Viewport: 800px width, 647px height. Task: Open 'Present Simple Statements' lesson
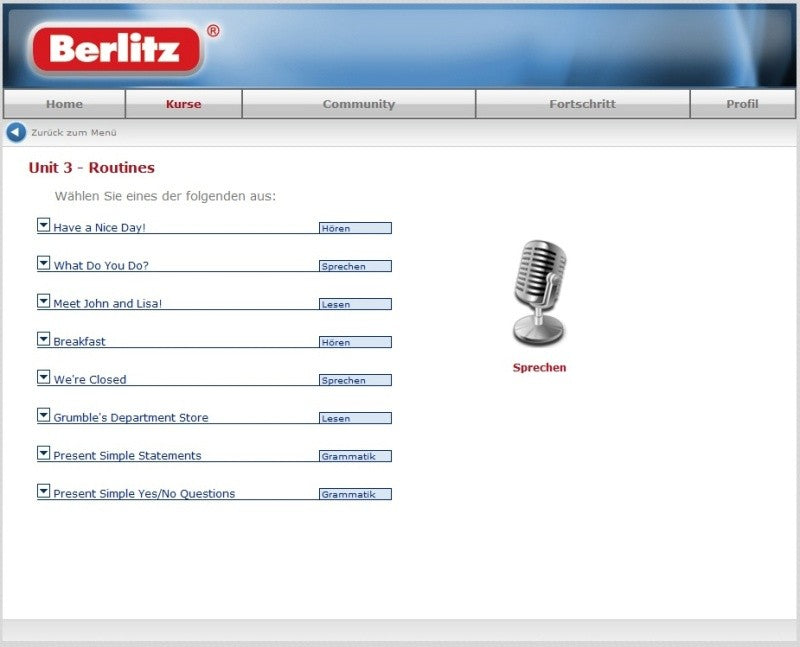pos(128,456)
